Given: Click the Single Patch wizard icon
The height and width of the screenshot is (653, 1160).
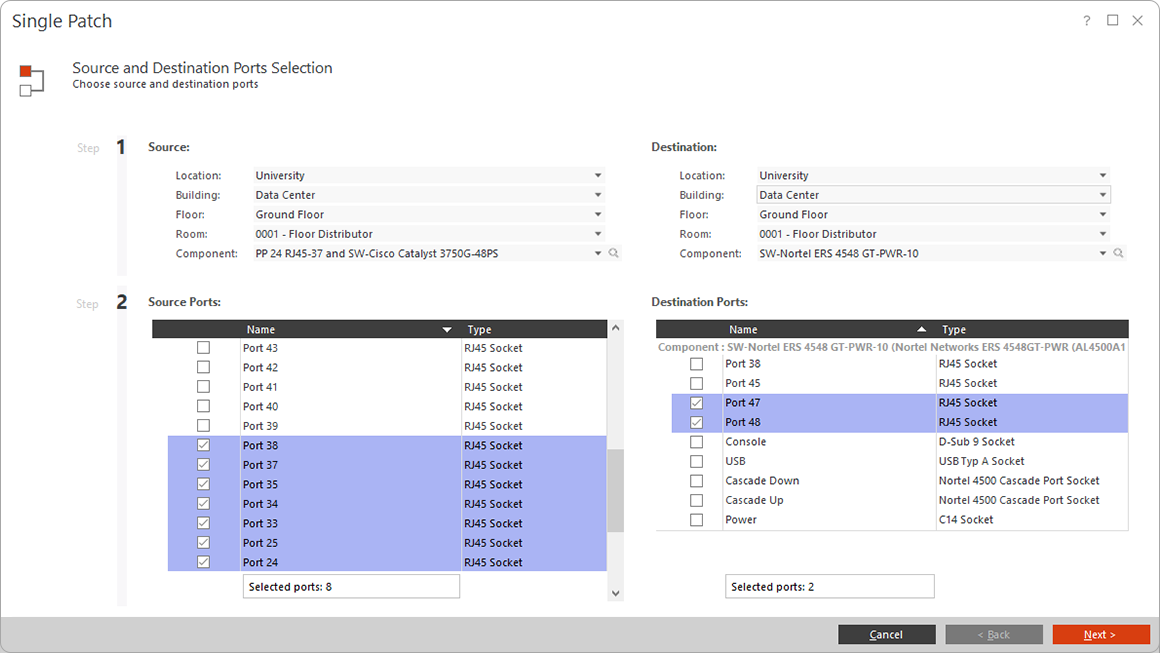Looking at the screenshot, I should point(31,80).
